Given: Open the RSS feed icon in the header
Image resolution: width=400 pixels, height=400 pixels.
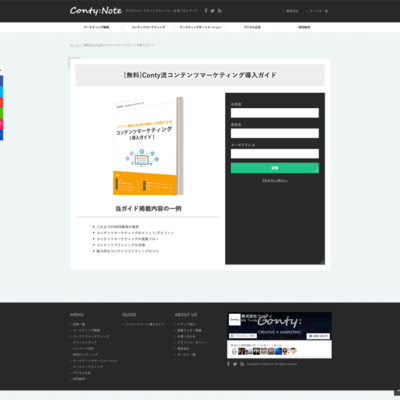Looking at the screenshot, I should pos(219,11).
